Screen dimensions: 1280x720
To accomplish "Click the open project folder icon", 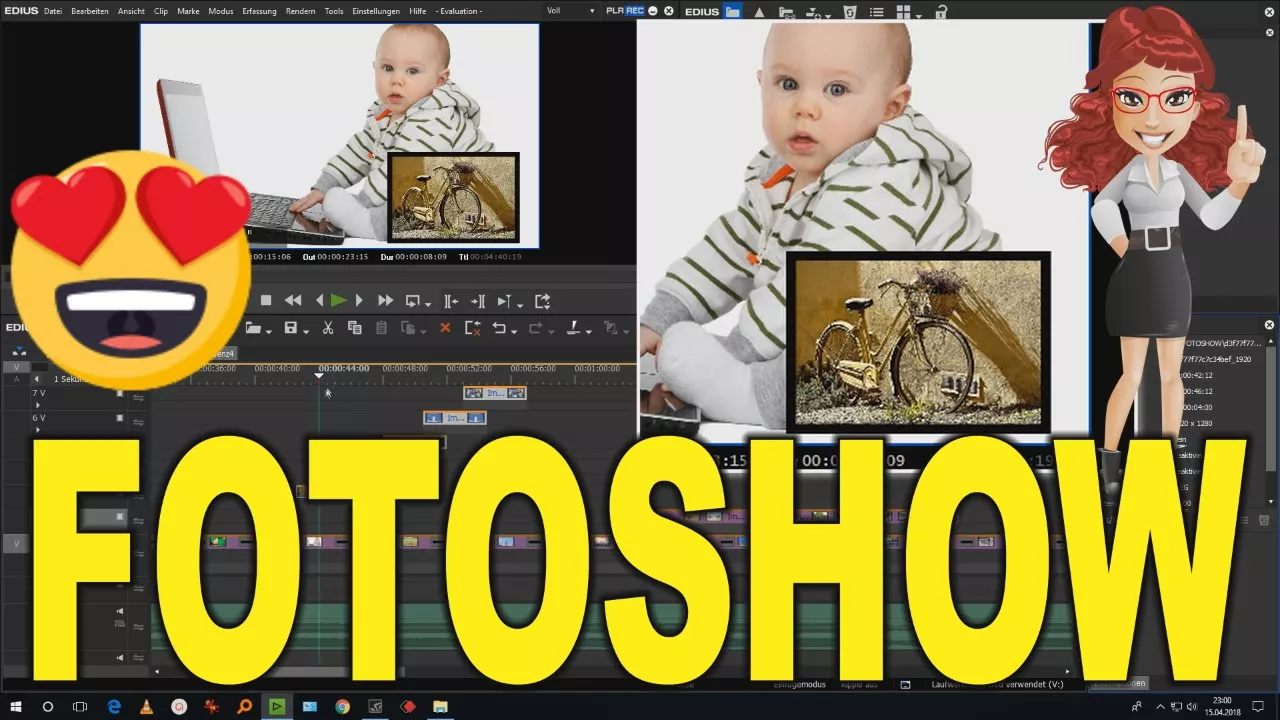I will [253, 328].
